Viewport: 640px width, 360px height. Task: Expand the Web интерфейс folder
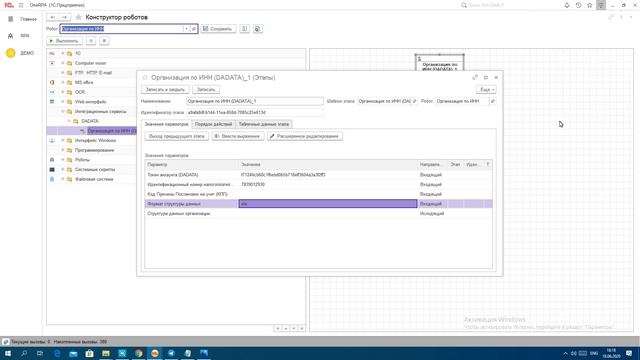(x=63, y=102)
